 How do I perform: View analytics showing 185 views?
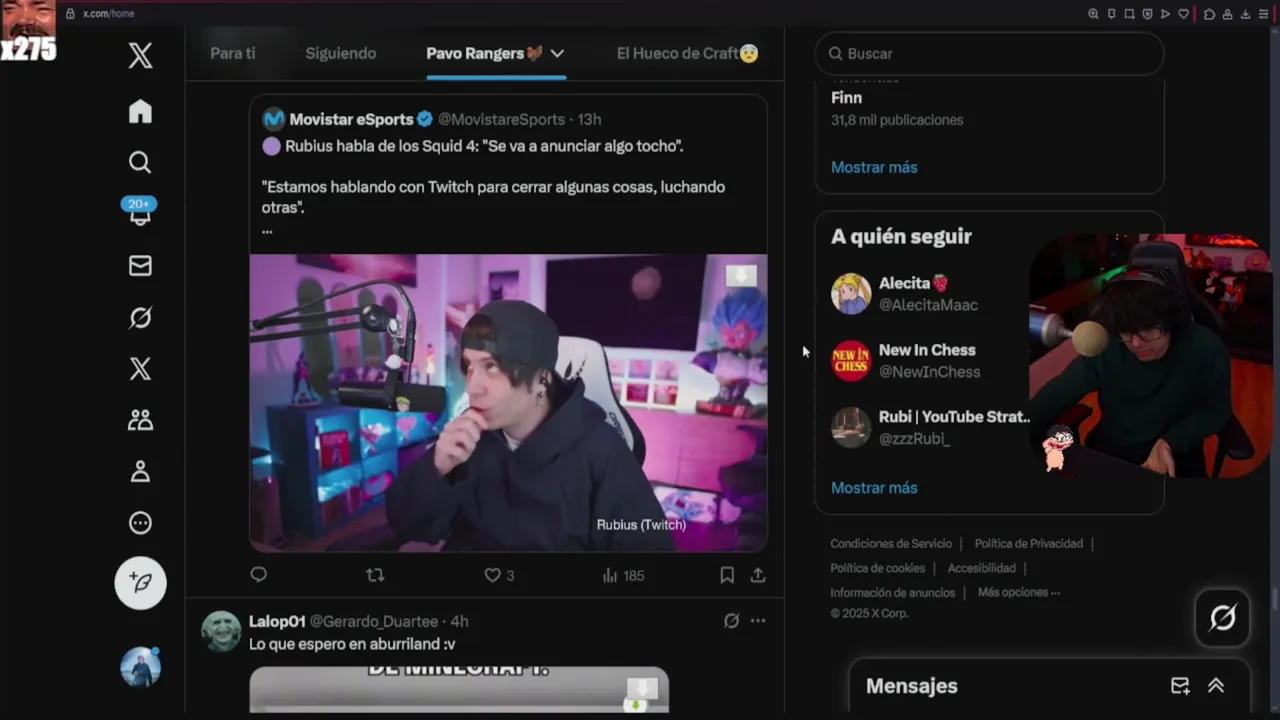(x=623, y=575)
